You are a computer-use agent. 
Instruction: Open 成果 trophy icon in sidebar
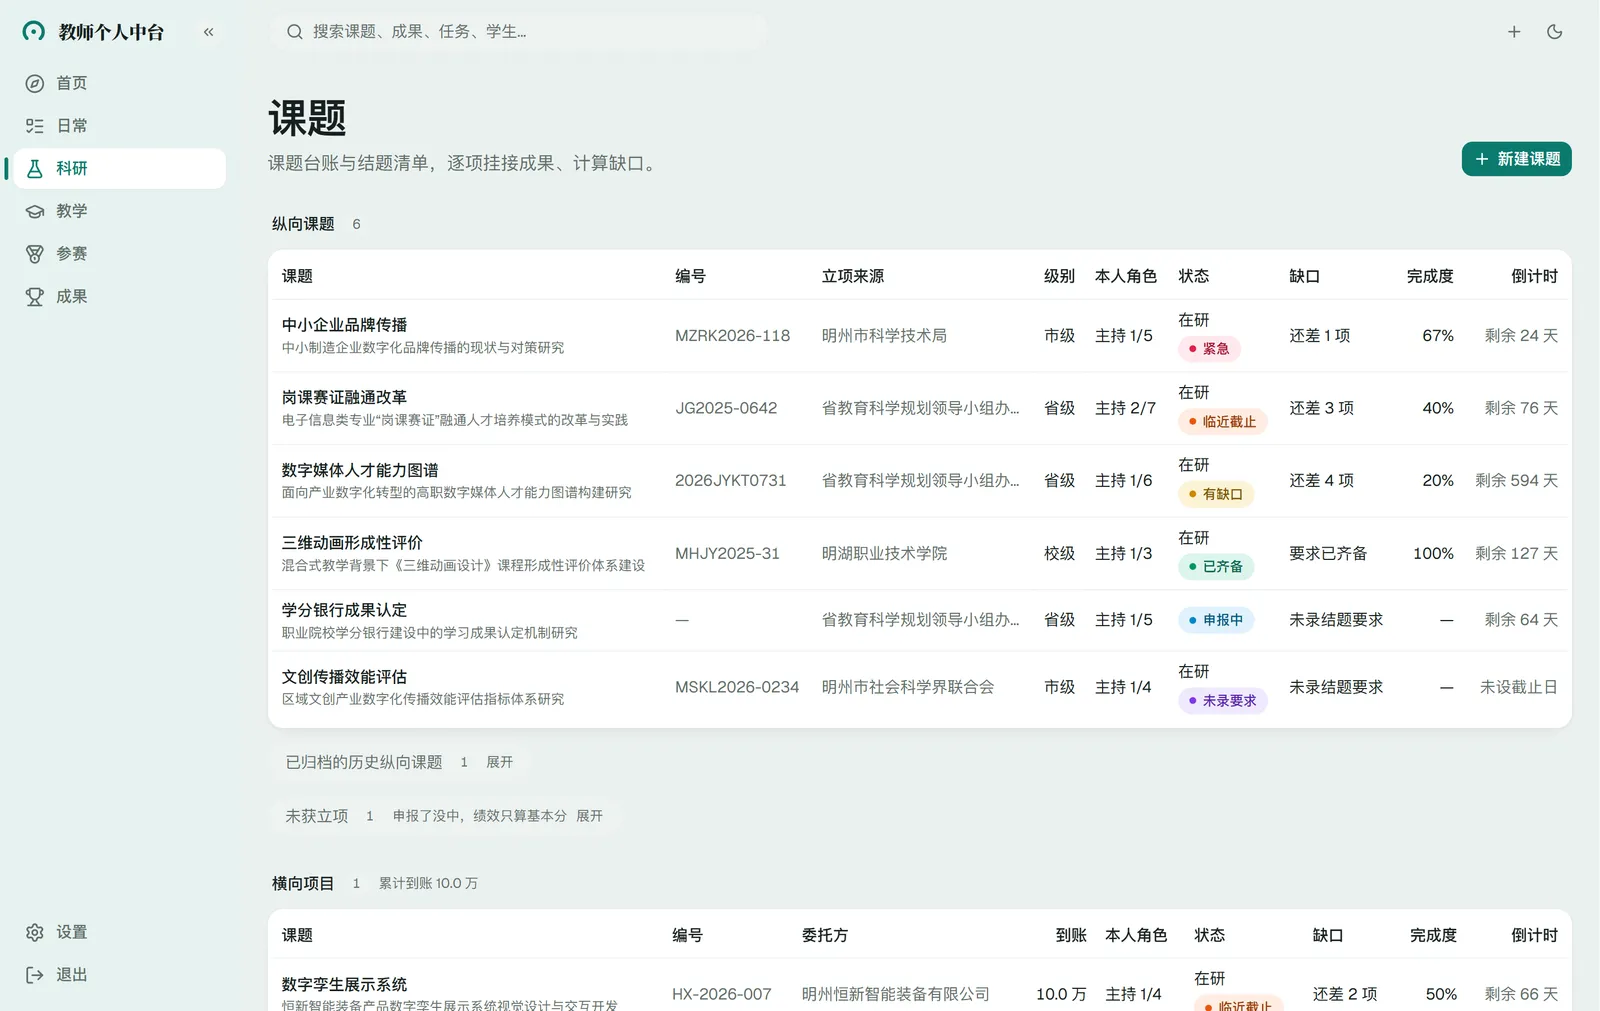pos(35,297)
